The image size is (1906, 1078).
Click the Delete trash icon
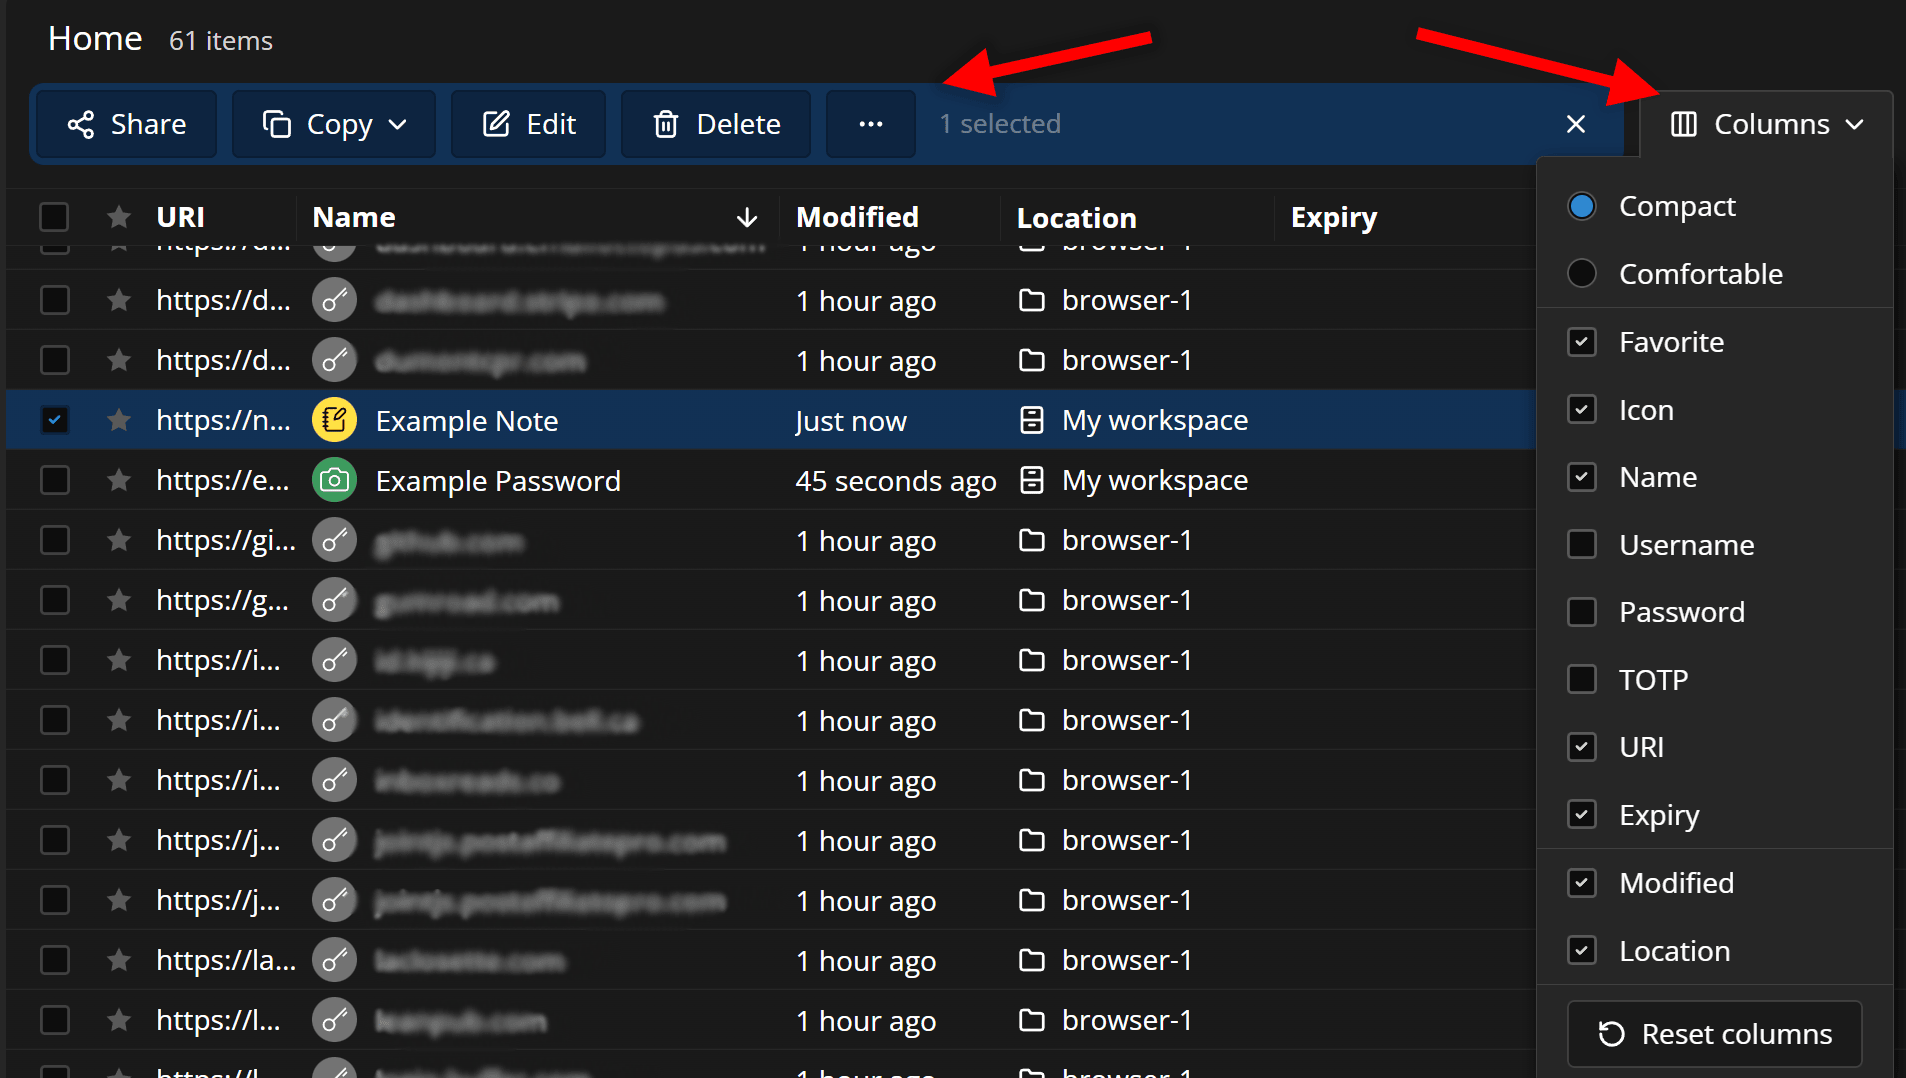click(665, 124)
